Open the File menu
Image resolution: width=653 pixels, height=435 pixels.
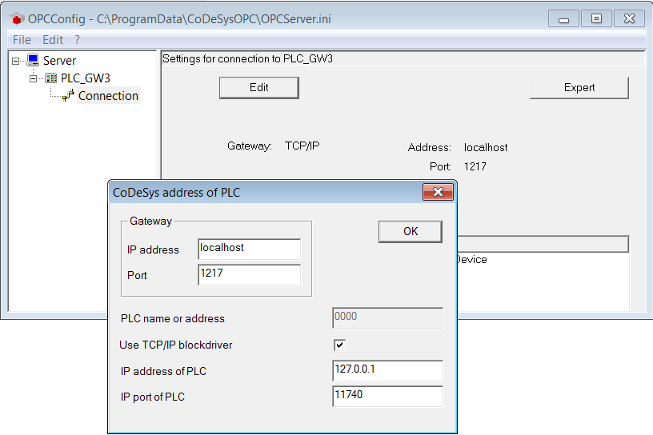click(x=22, y=40)
